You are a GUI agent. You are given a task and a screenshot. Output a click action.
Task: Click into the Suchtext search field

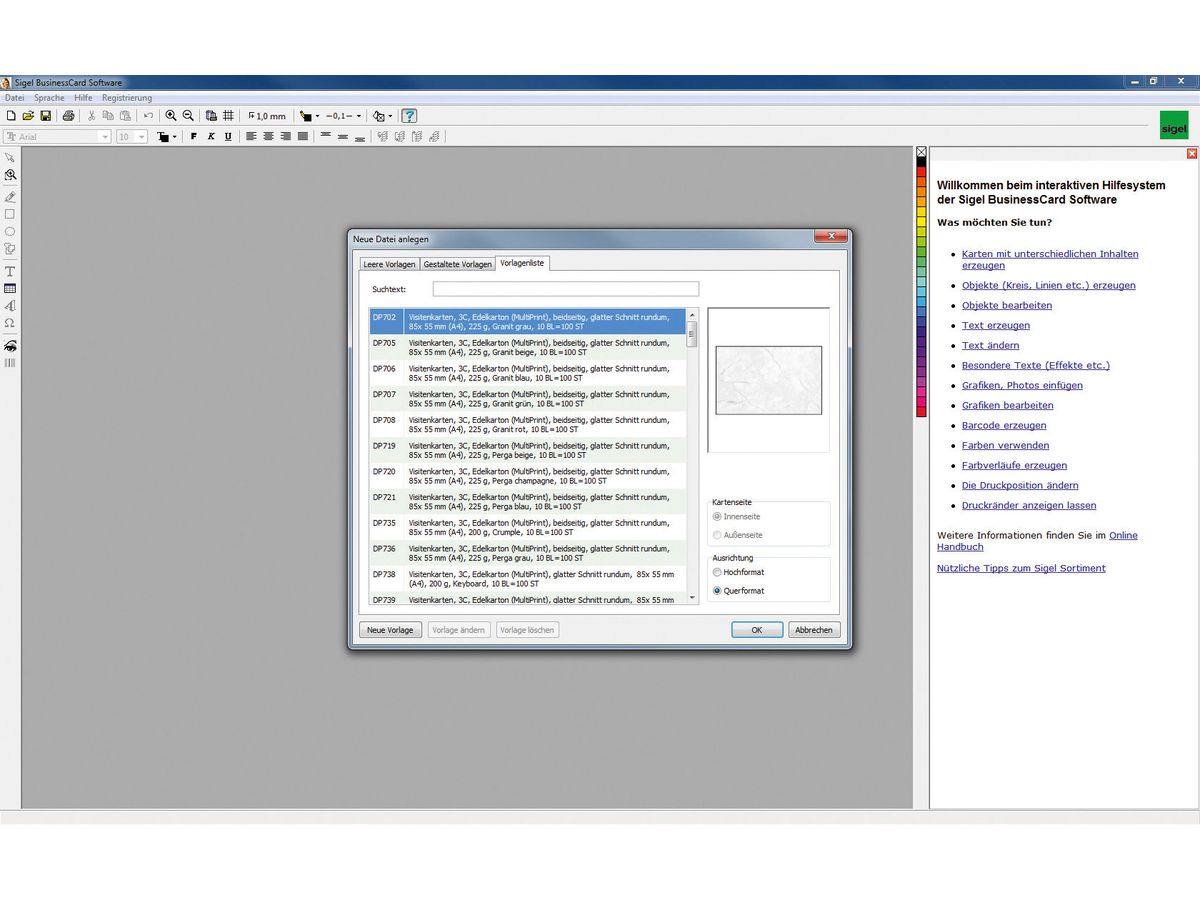point(565,289)
